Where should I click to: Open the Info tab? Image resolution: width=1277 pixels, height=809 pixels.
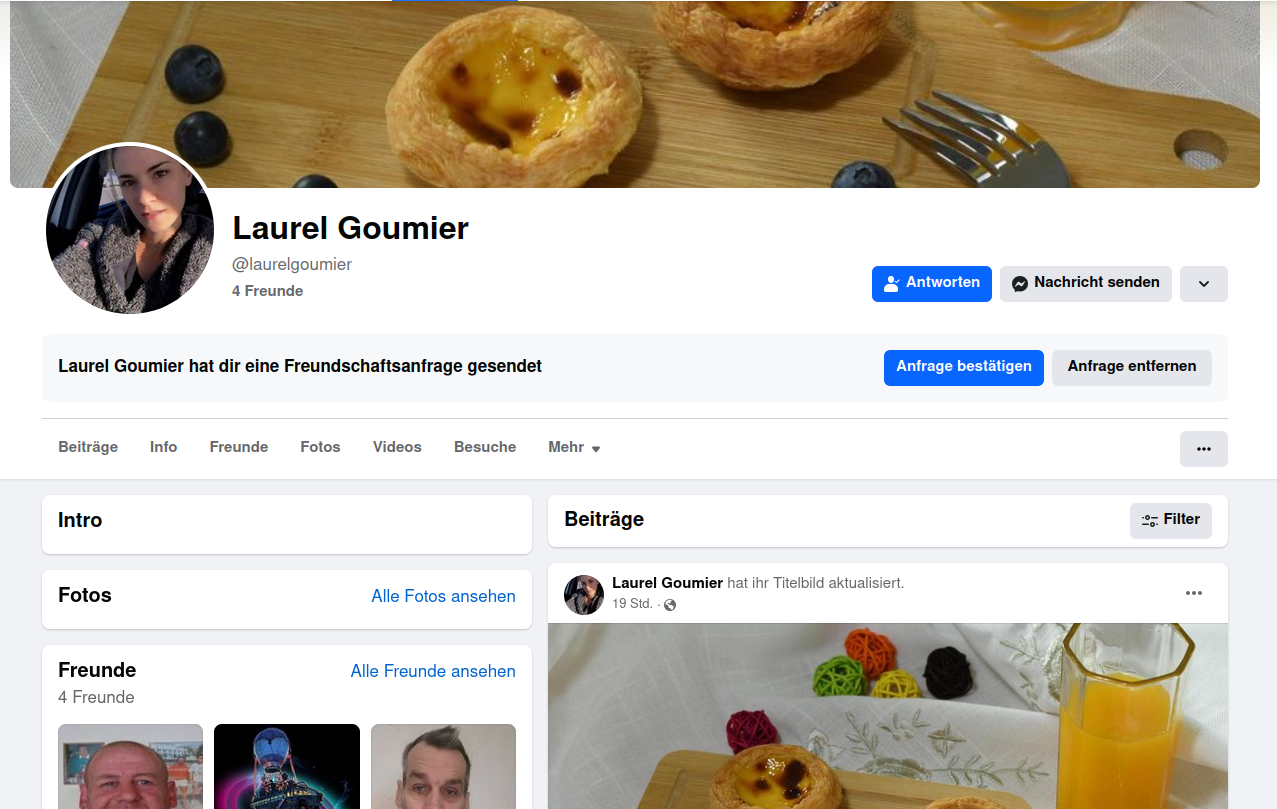pos(164,447)
